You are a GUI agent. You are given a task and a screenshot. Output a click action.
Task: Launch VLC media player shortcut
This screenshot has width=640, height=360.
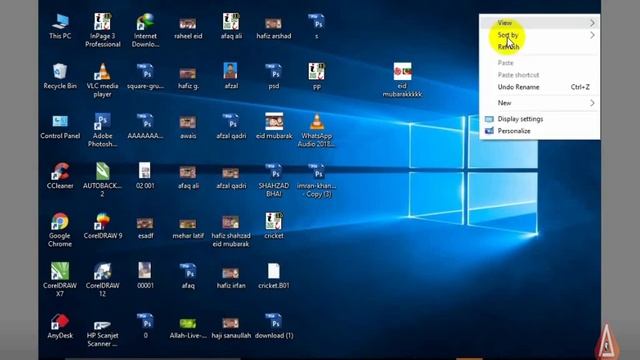[102, 80]
